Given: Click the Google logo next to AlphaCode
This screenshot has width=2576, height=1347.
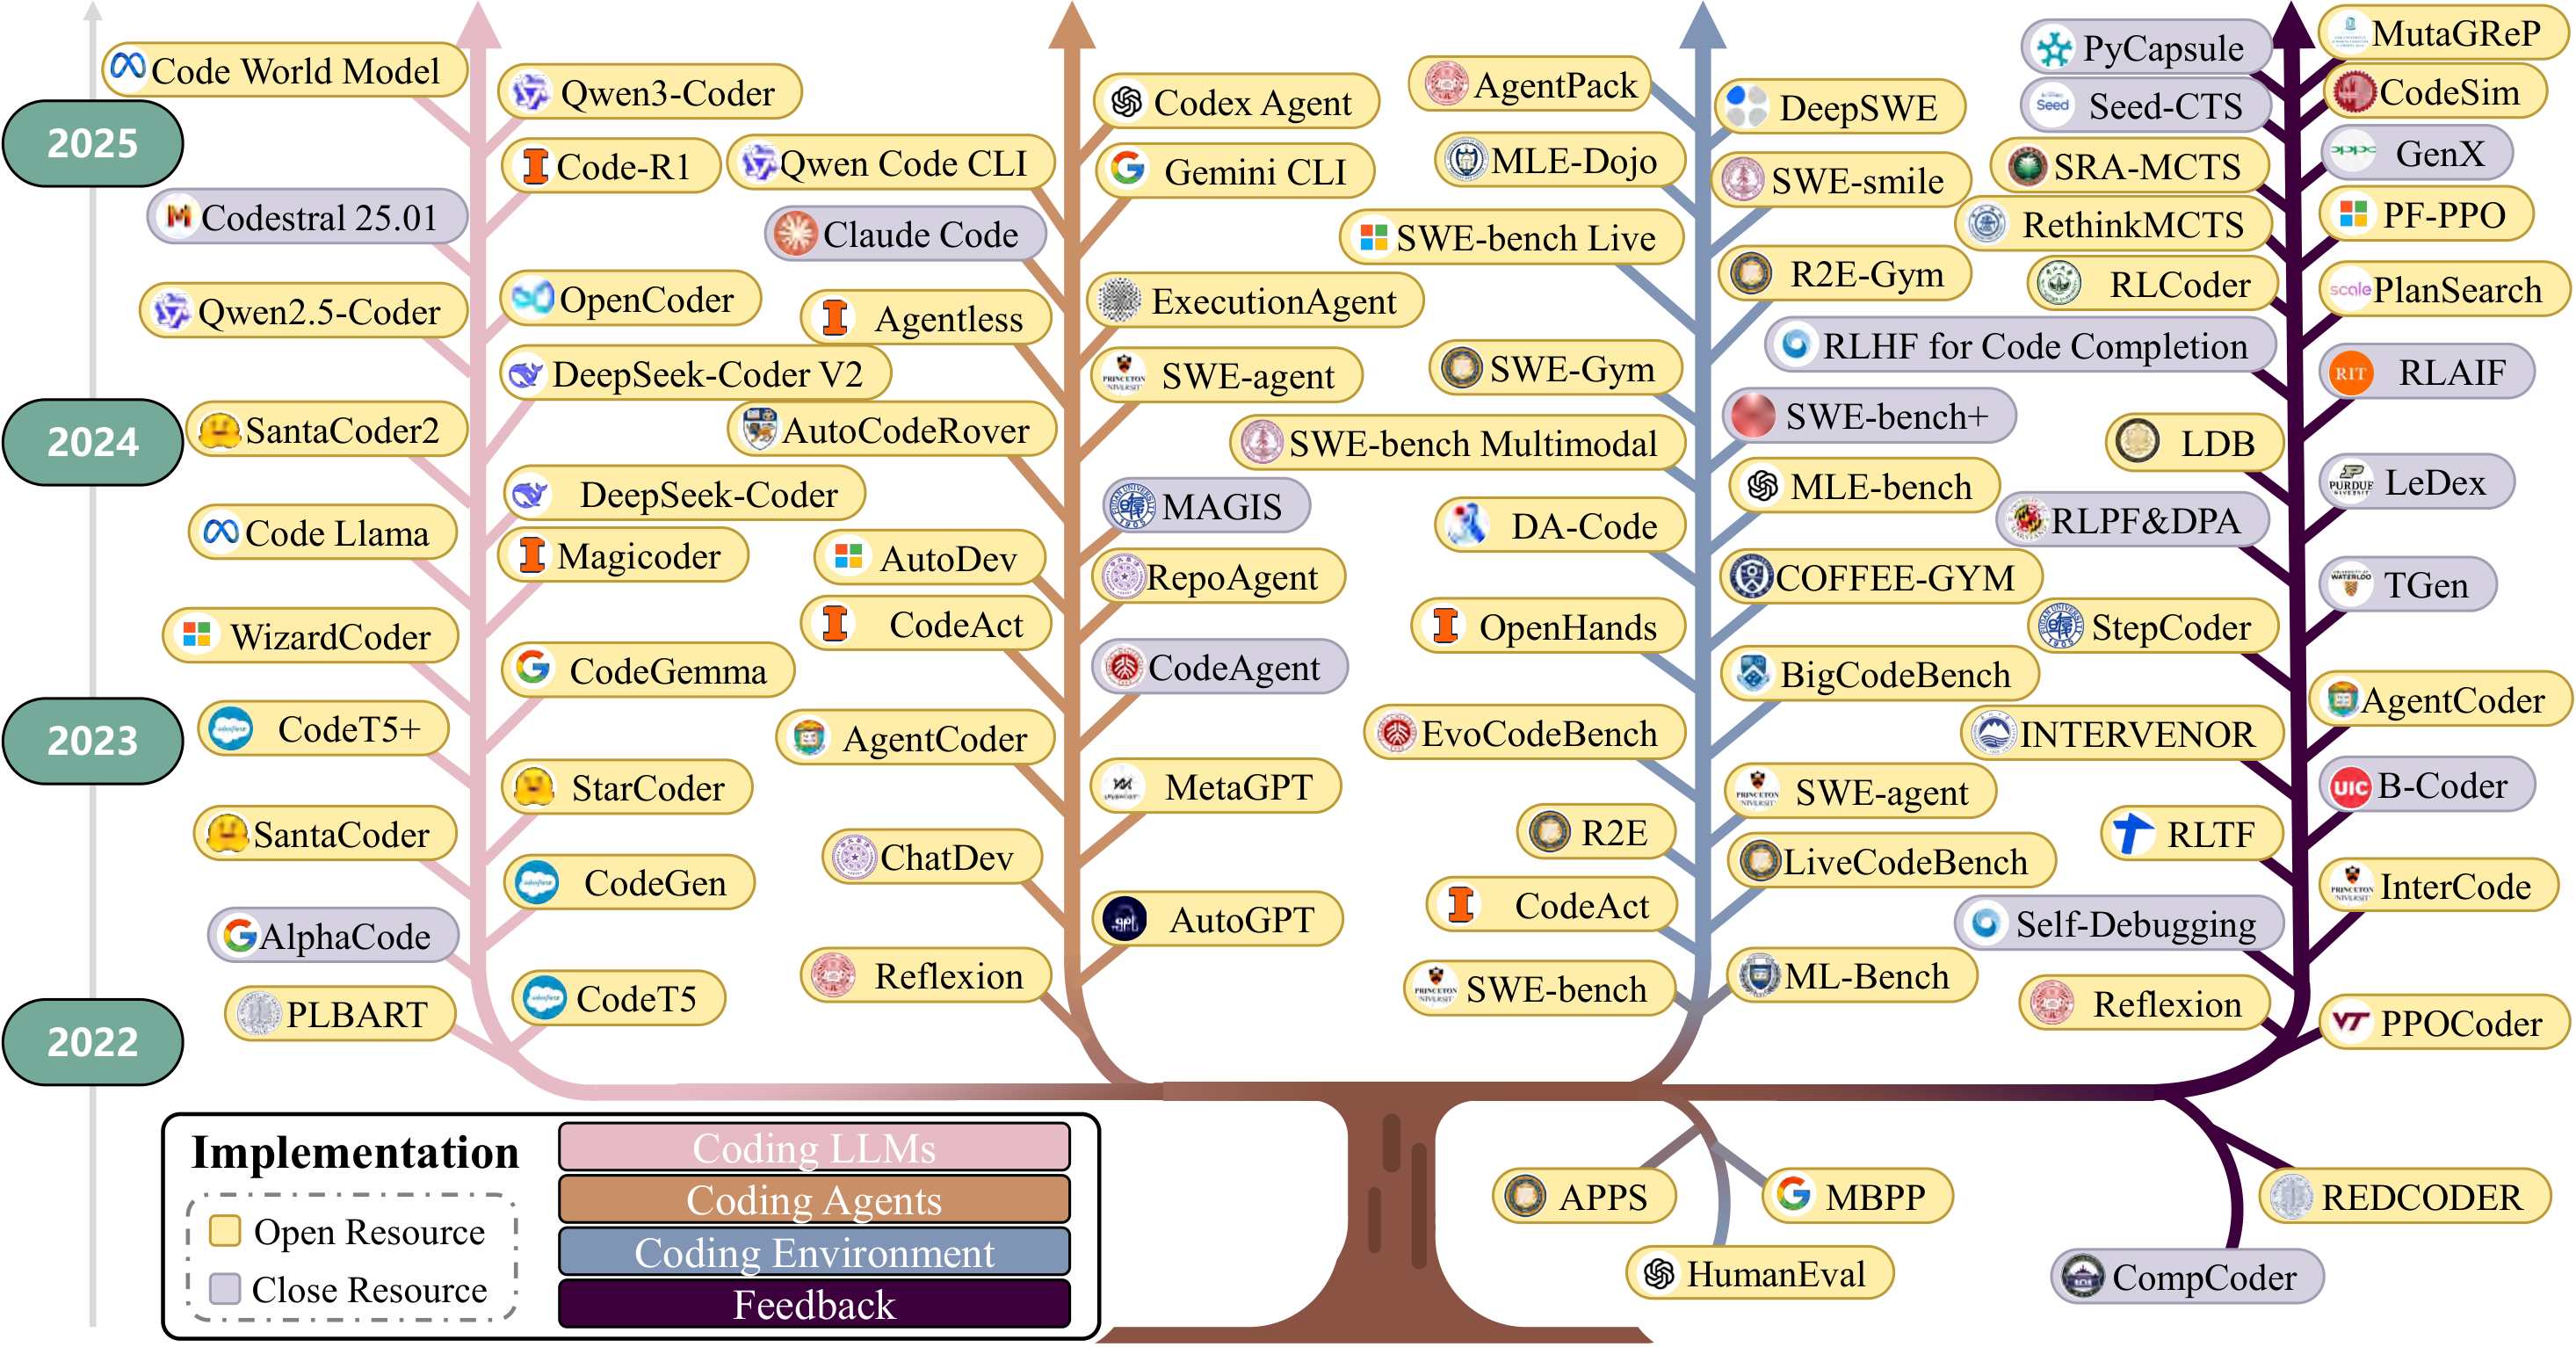Looking at the screenshot, I should [x=239, y=935].
